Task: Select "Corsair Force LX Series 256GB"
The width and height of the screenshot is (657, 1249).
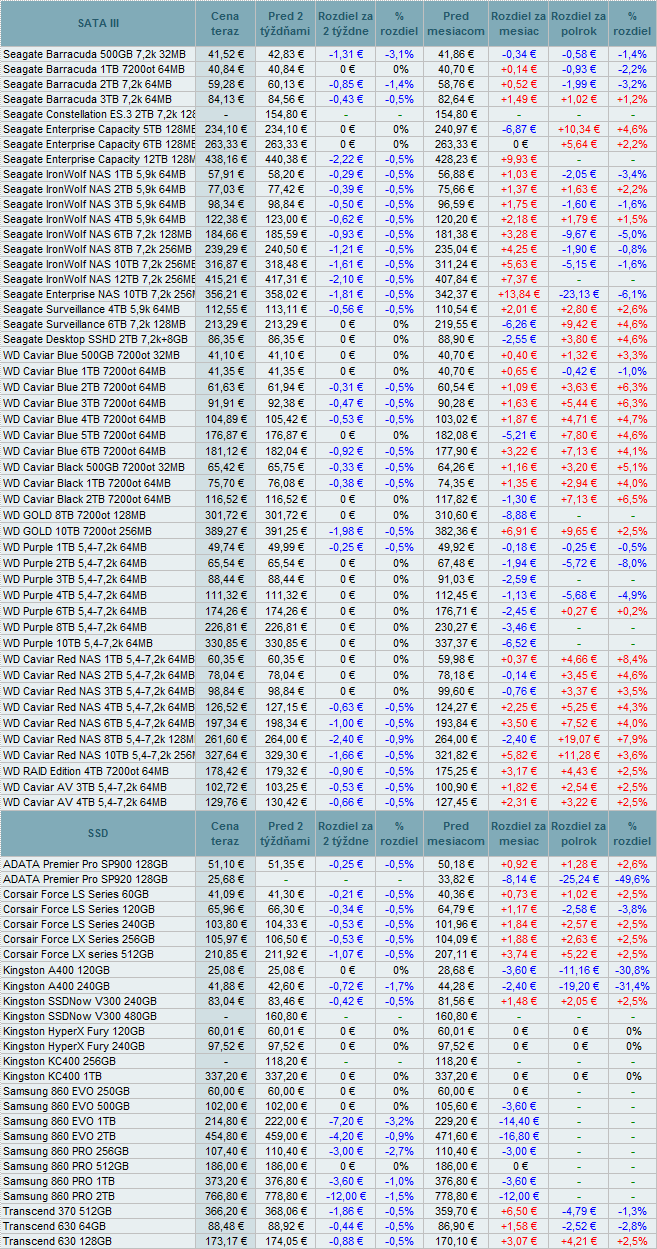Action: click(79, 940)
